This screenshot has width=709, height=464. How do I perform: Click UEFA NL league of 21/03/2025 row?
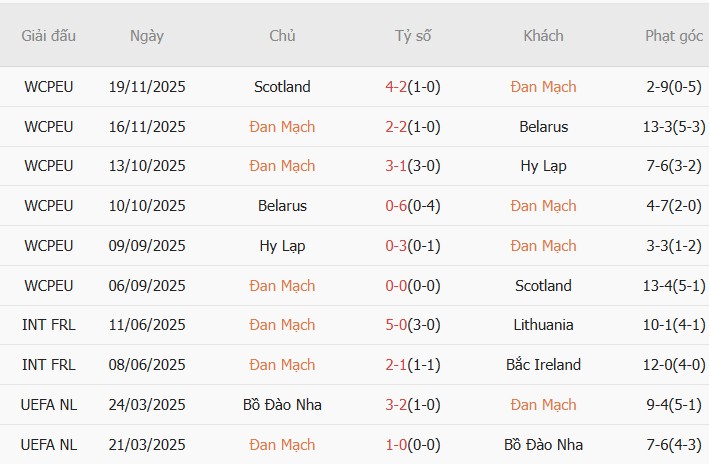click(49, 445)
